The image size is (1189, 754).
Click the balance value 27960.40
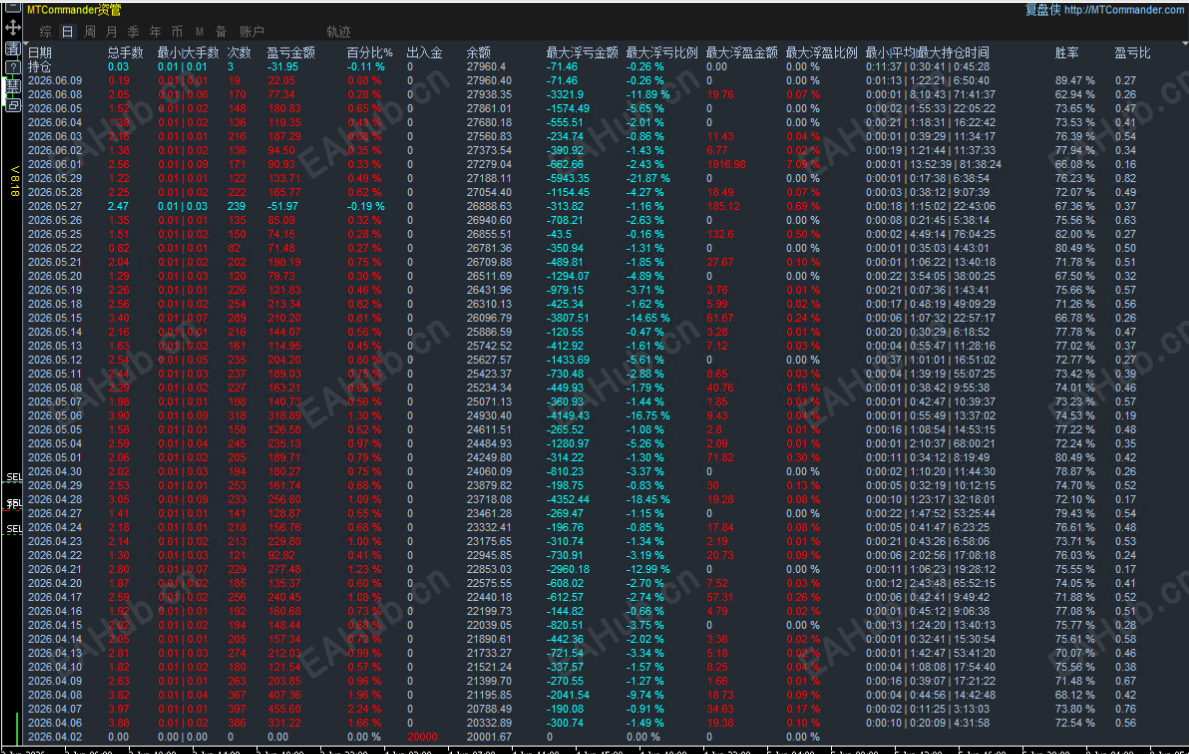pyautogui.click(x=489, y=80)
